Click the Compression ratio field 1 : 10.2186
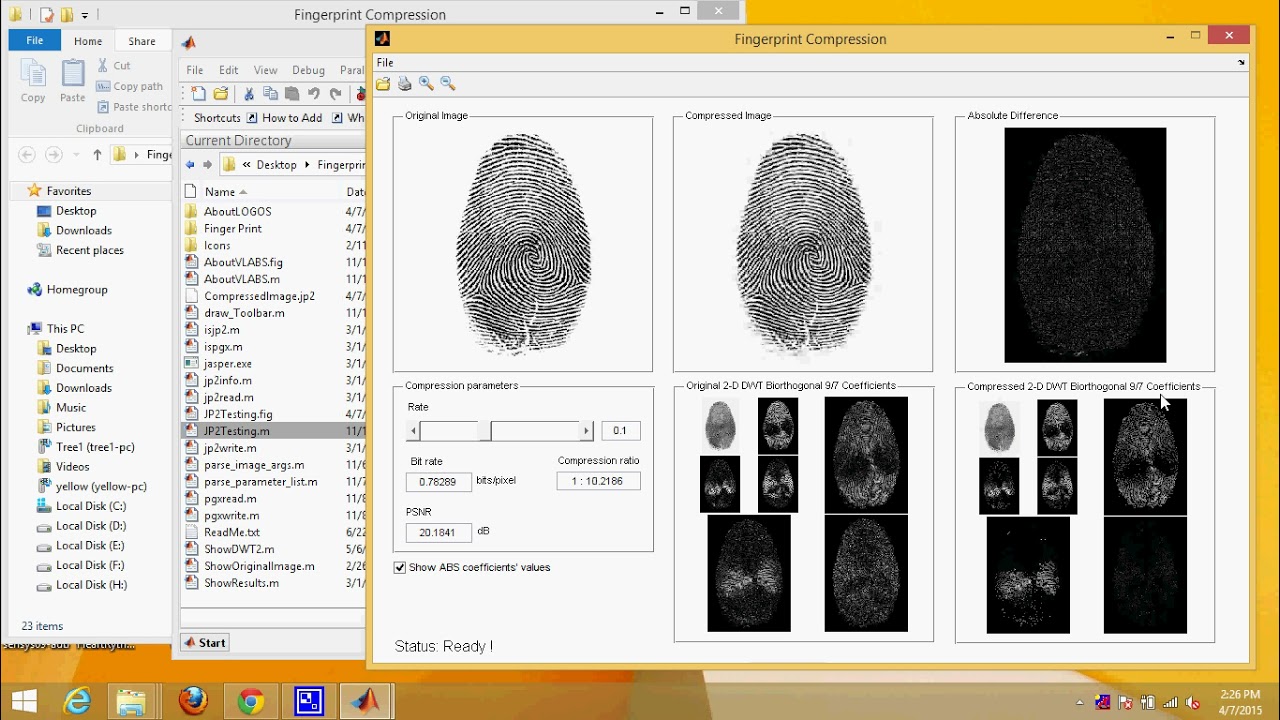Viewport: 1280px width, 720px height. pyautogui.click(x=598, y=481)
